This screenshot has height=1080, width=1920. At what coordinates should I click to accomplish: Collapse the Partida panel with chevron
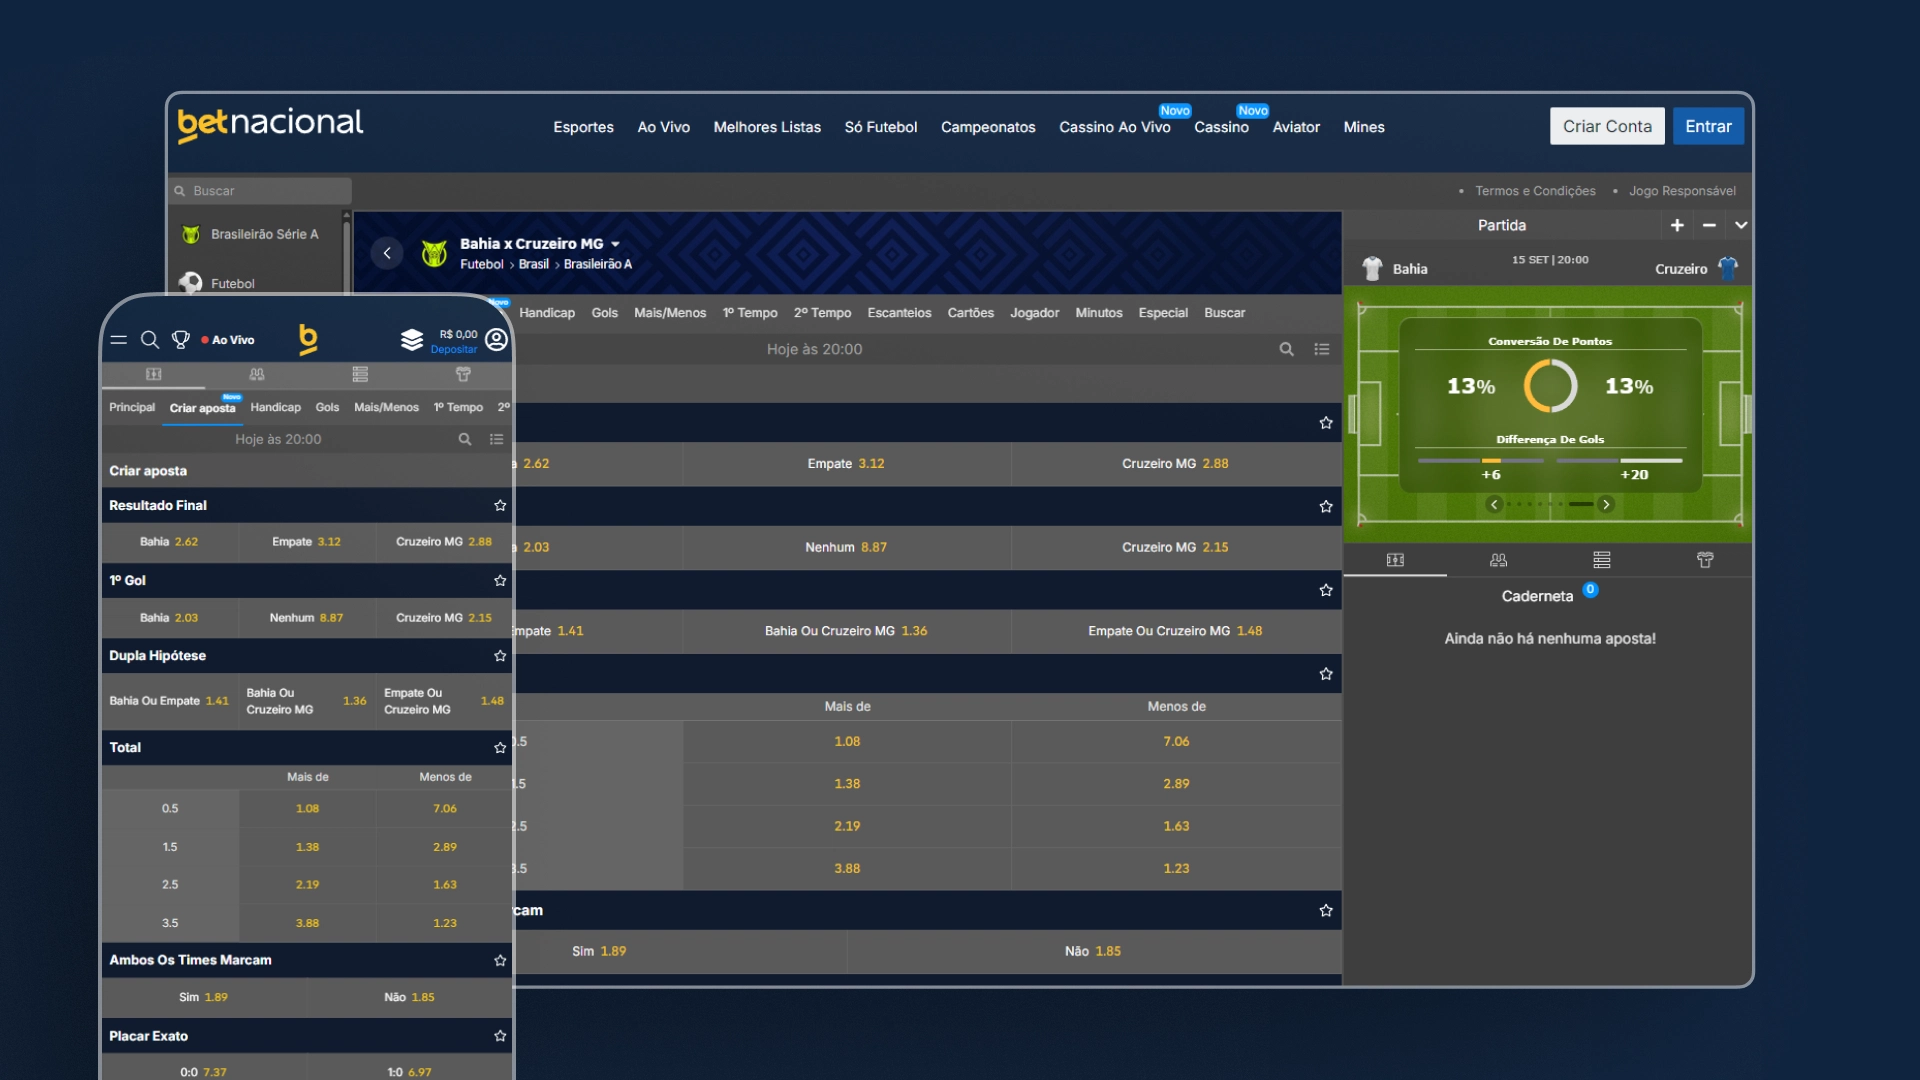coord(1741,225)
